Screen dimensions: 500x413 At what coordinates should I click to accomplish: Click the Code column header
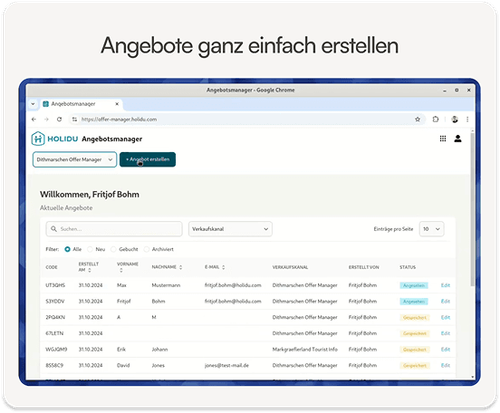tap(52, 267)
